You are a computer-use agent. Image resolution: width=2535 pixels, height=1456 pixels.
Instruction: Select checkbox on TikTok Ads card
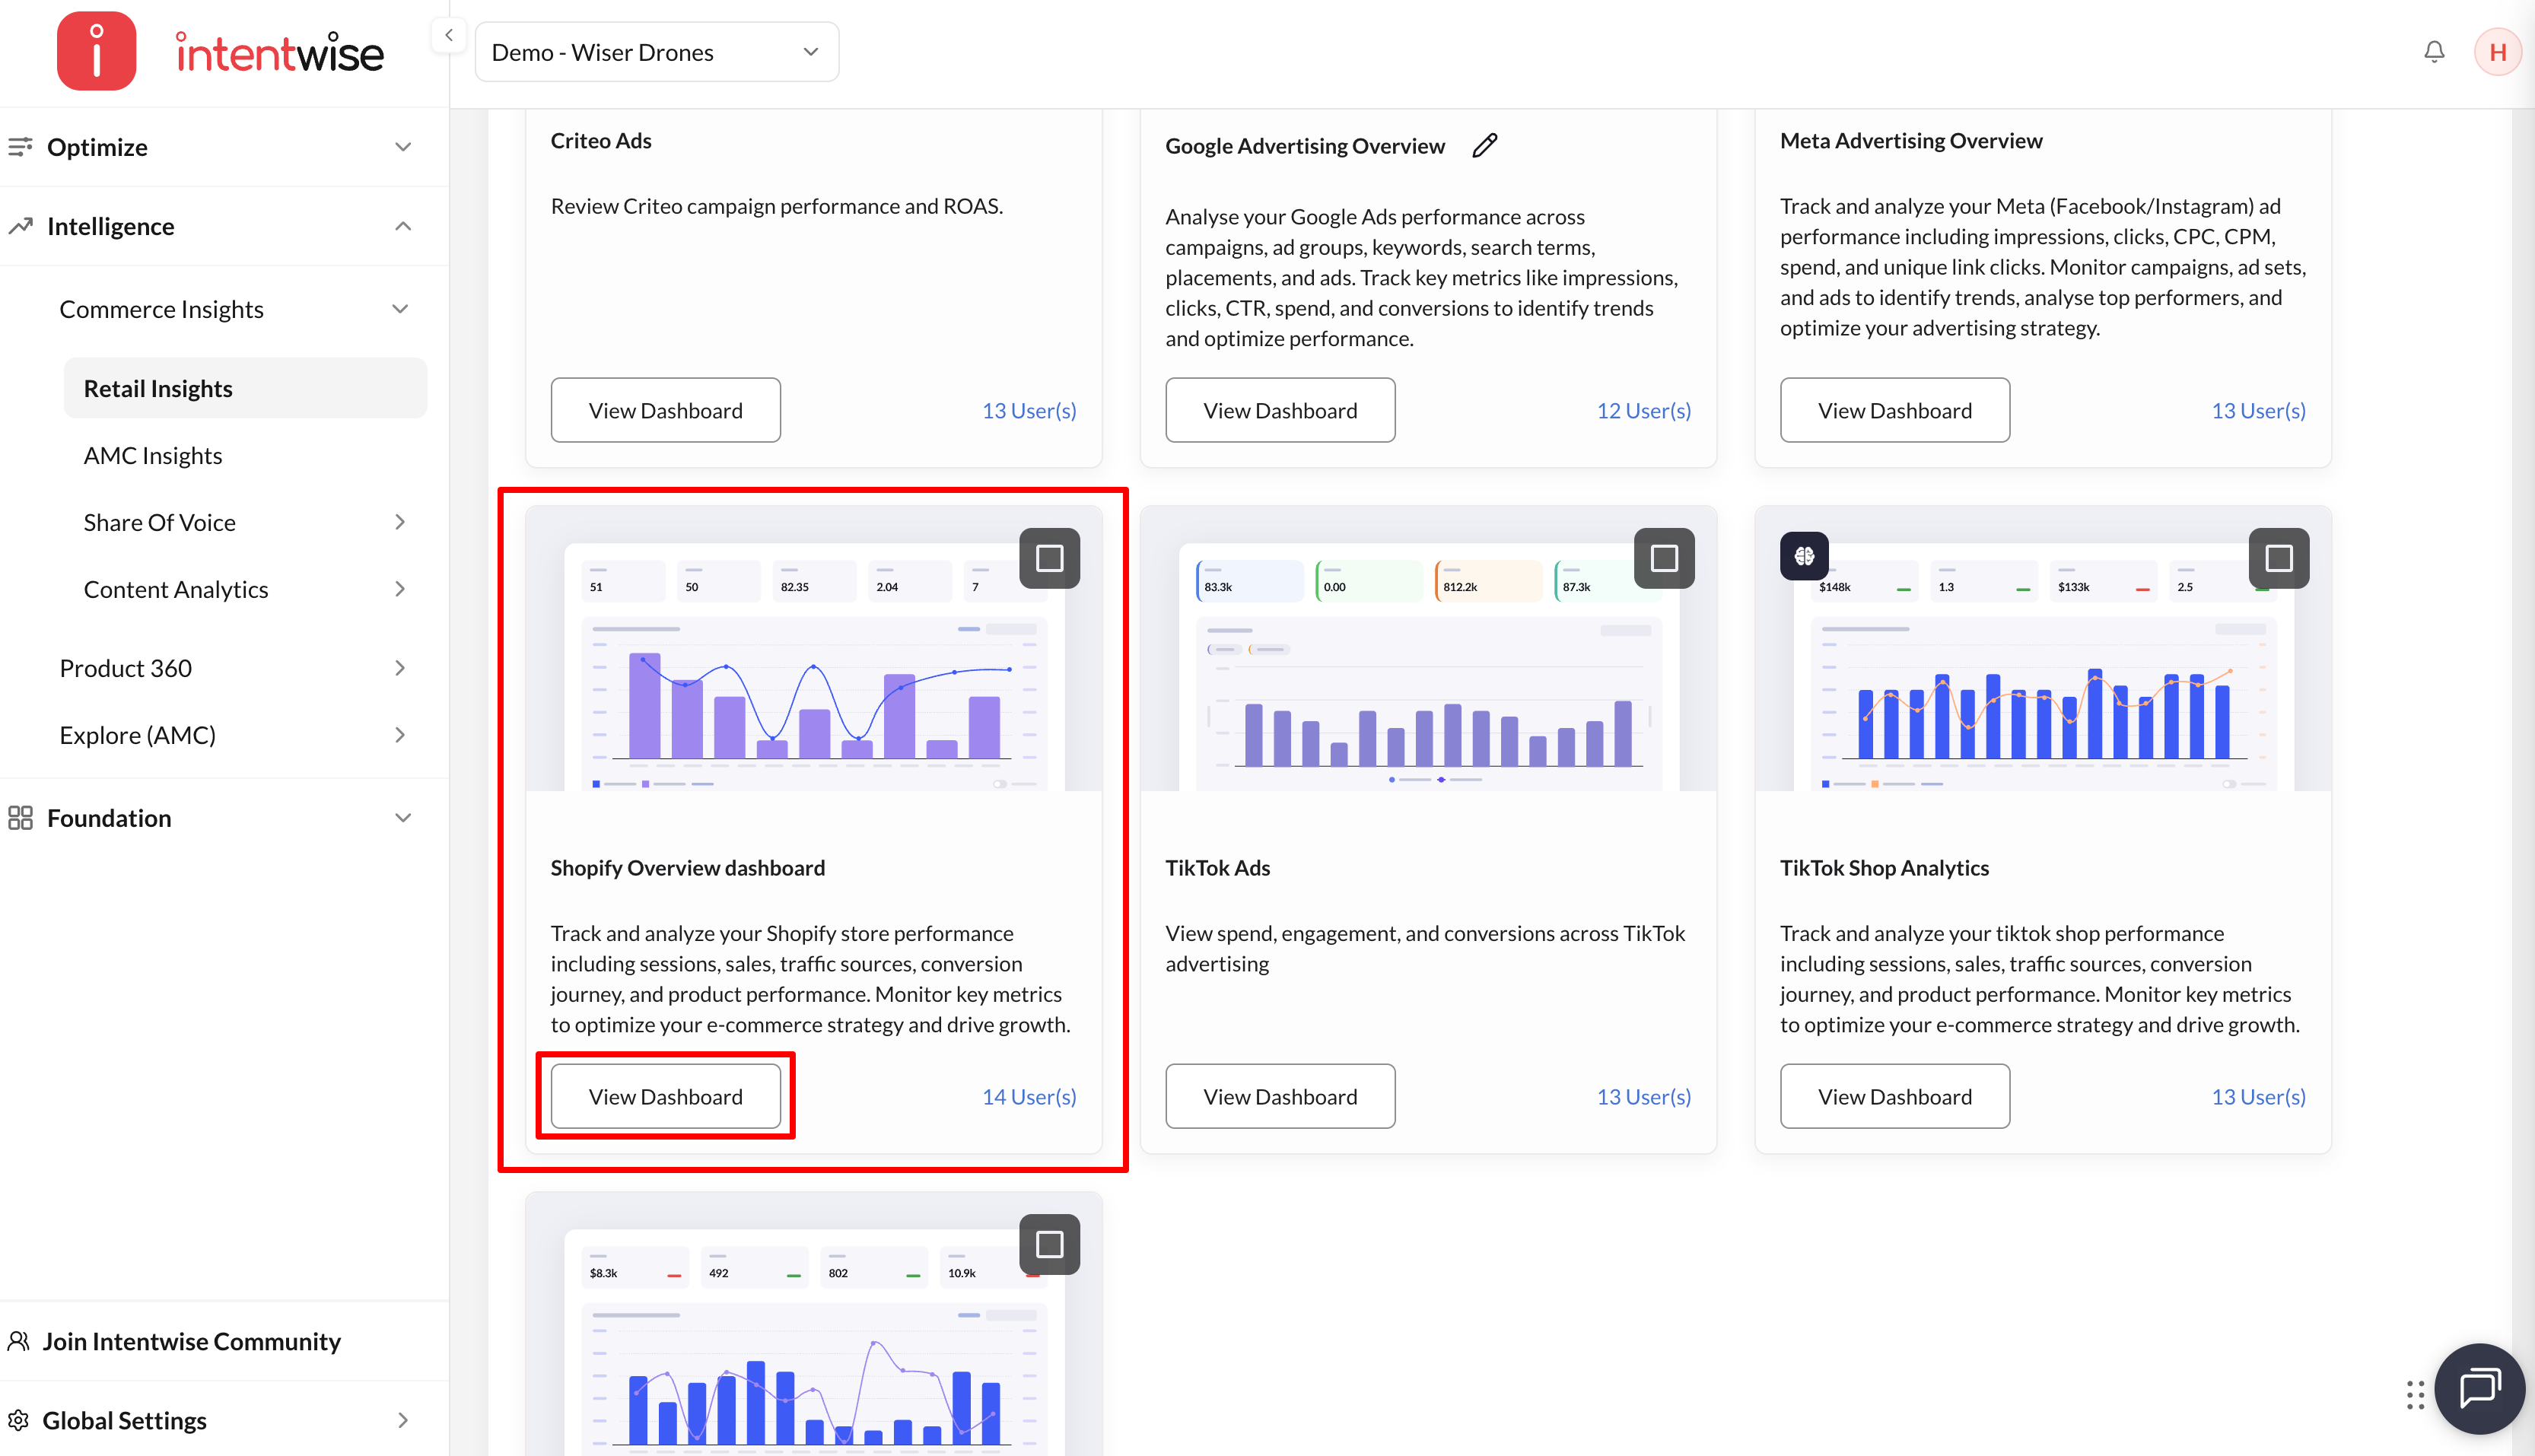(1664, 558)
